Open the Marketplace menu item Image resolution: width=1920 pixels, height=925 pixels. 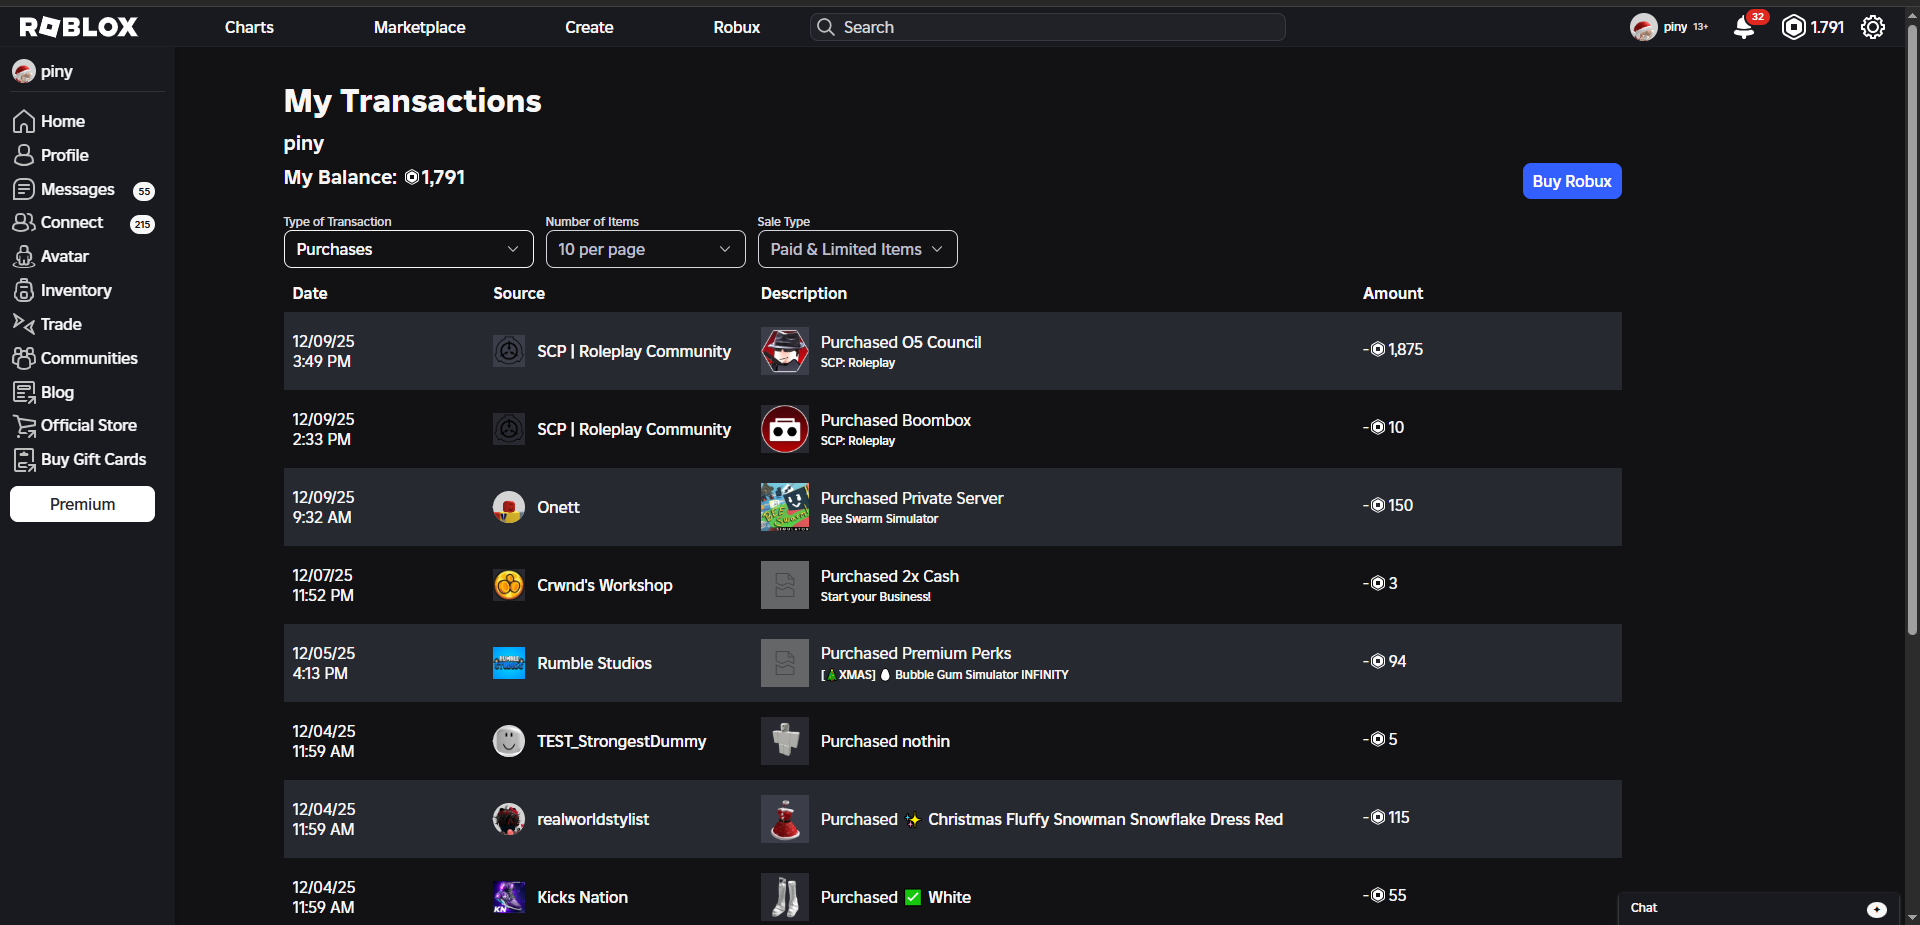pos(420,27)
